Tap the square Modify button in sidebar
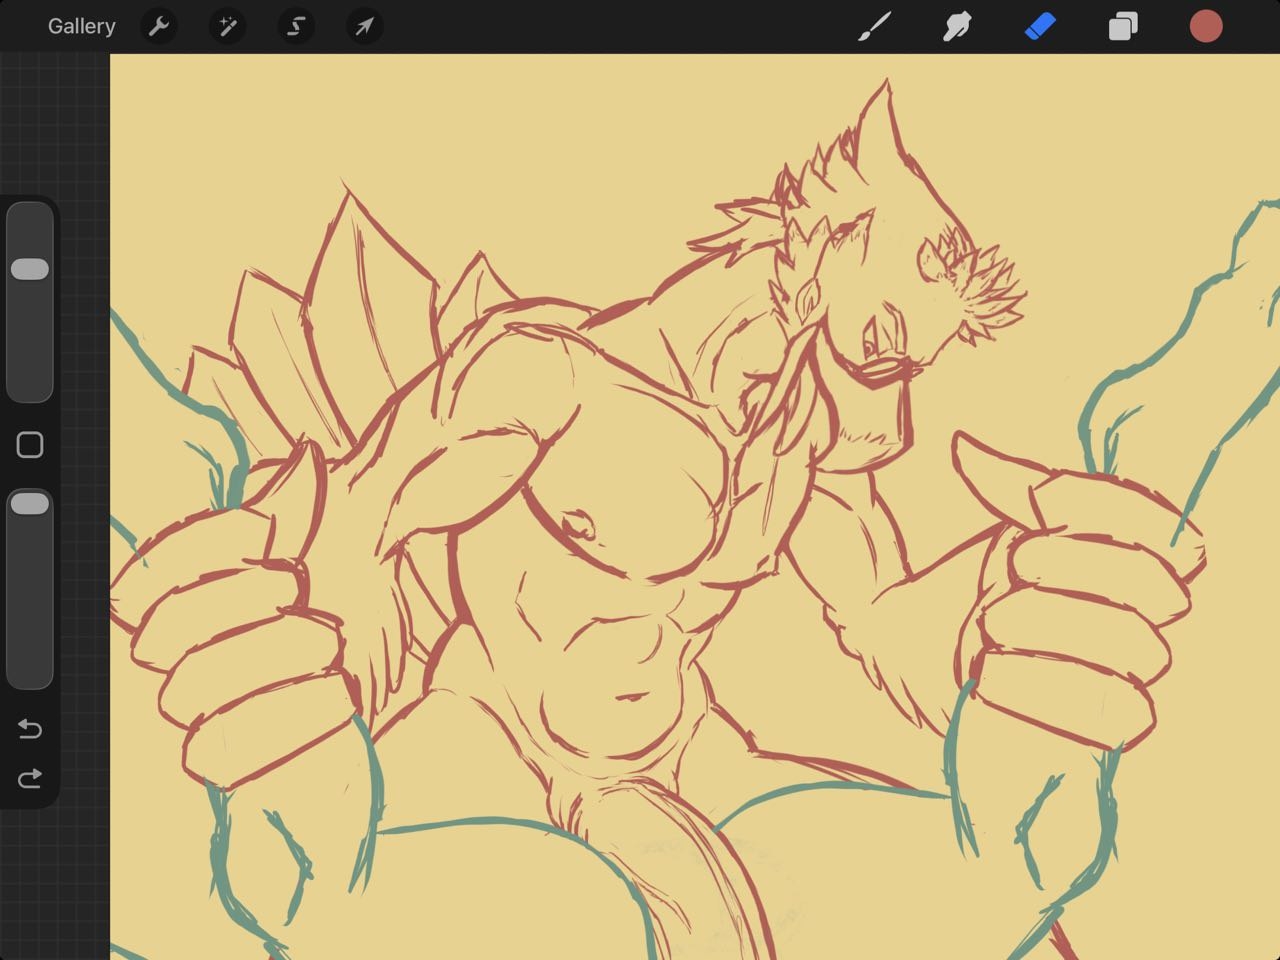Screen dimensions: 1280x960 [30, 445]
